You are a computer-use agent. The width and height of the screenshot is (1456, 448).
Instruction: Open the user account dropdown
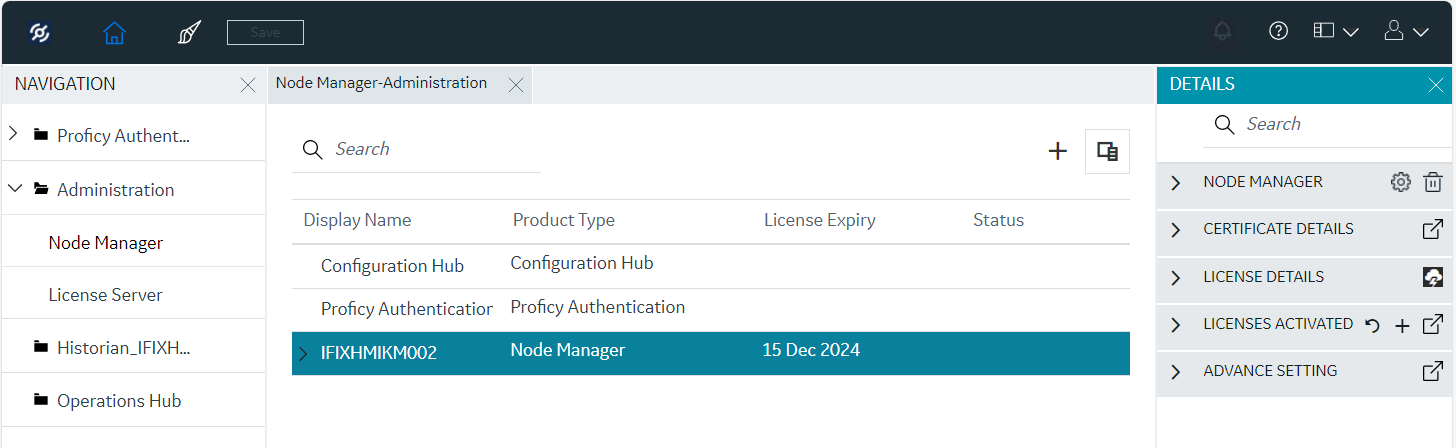click(1406, 32)
